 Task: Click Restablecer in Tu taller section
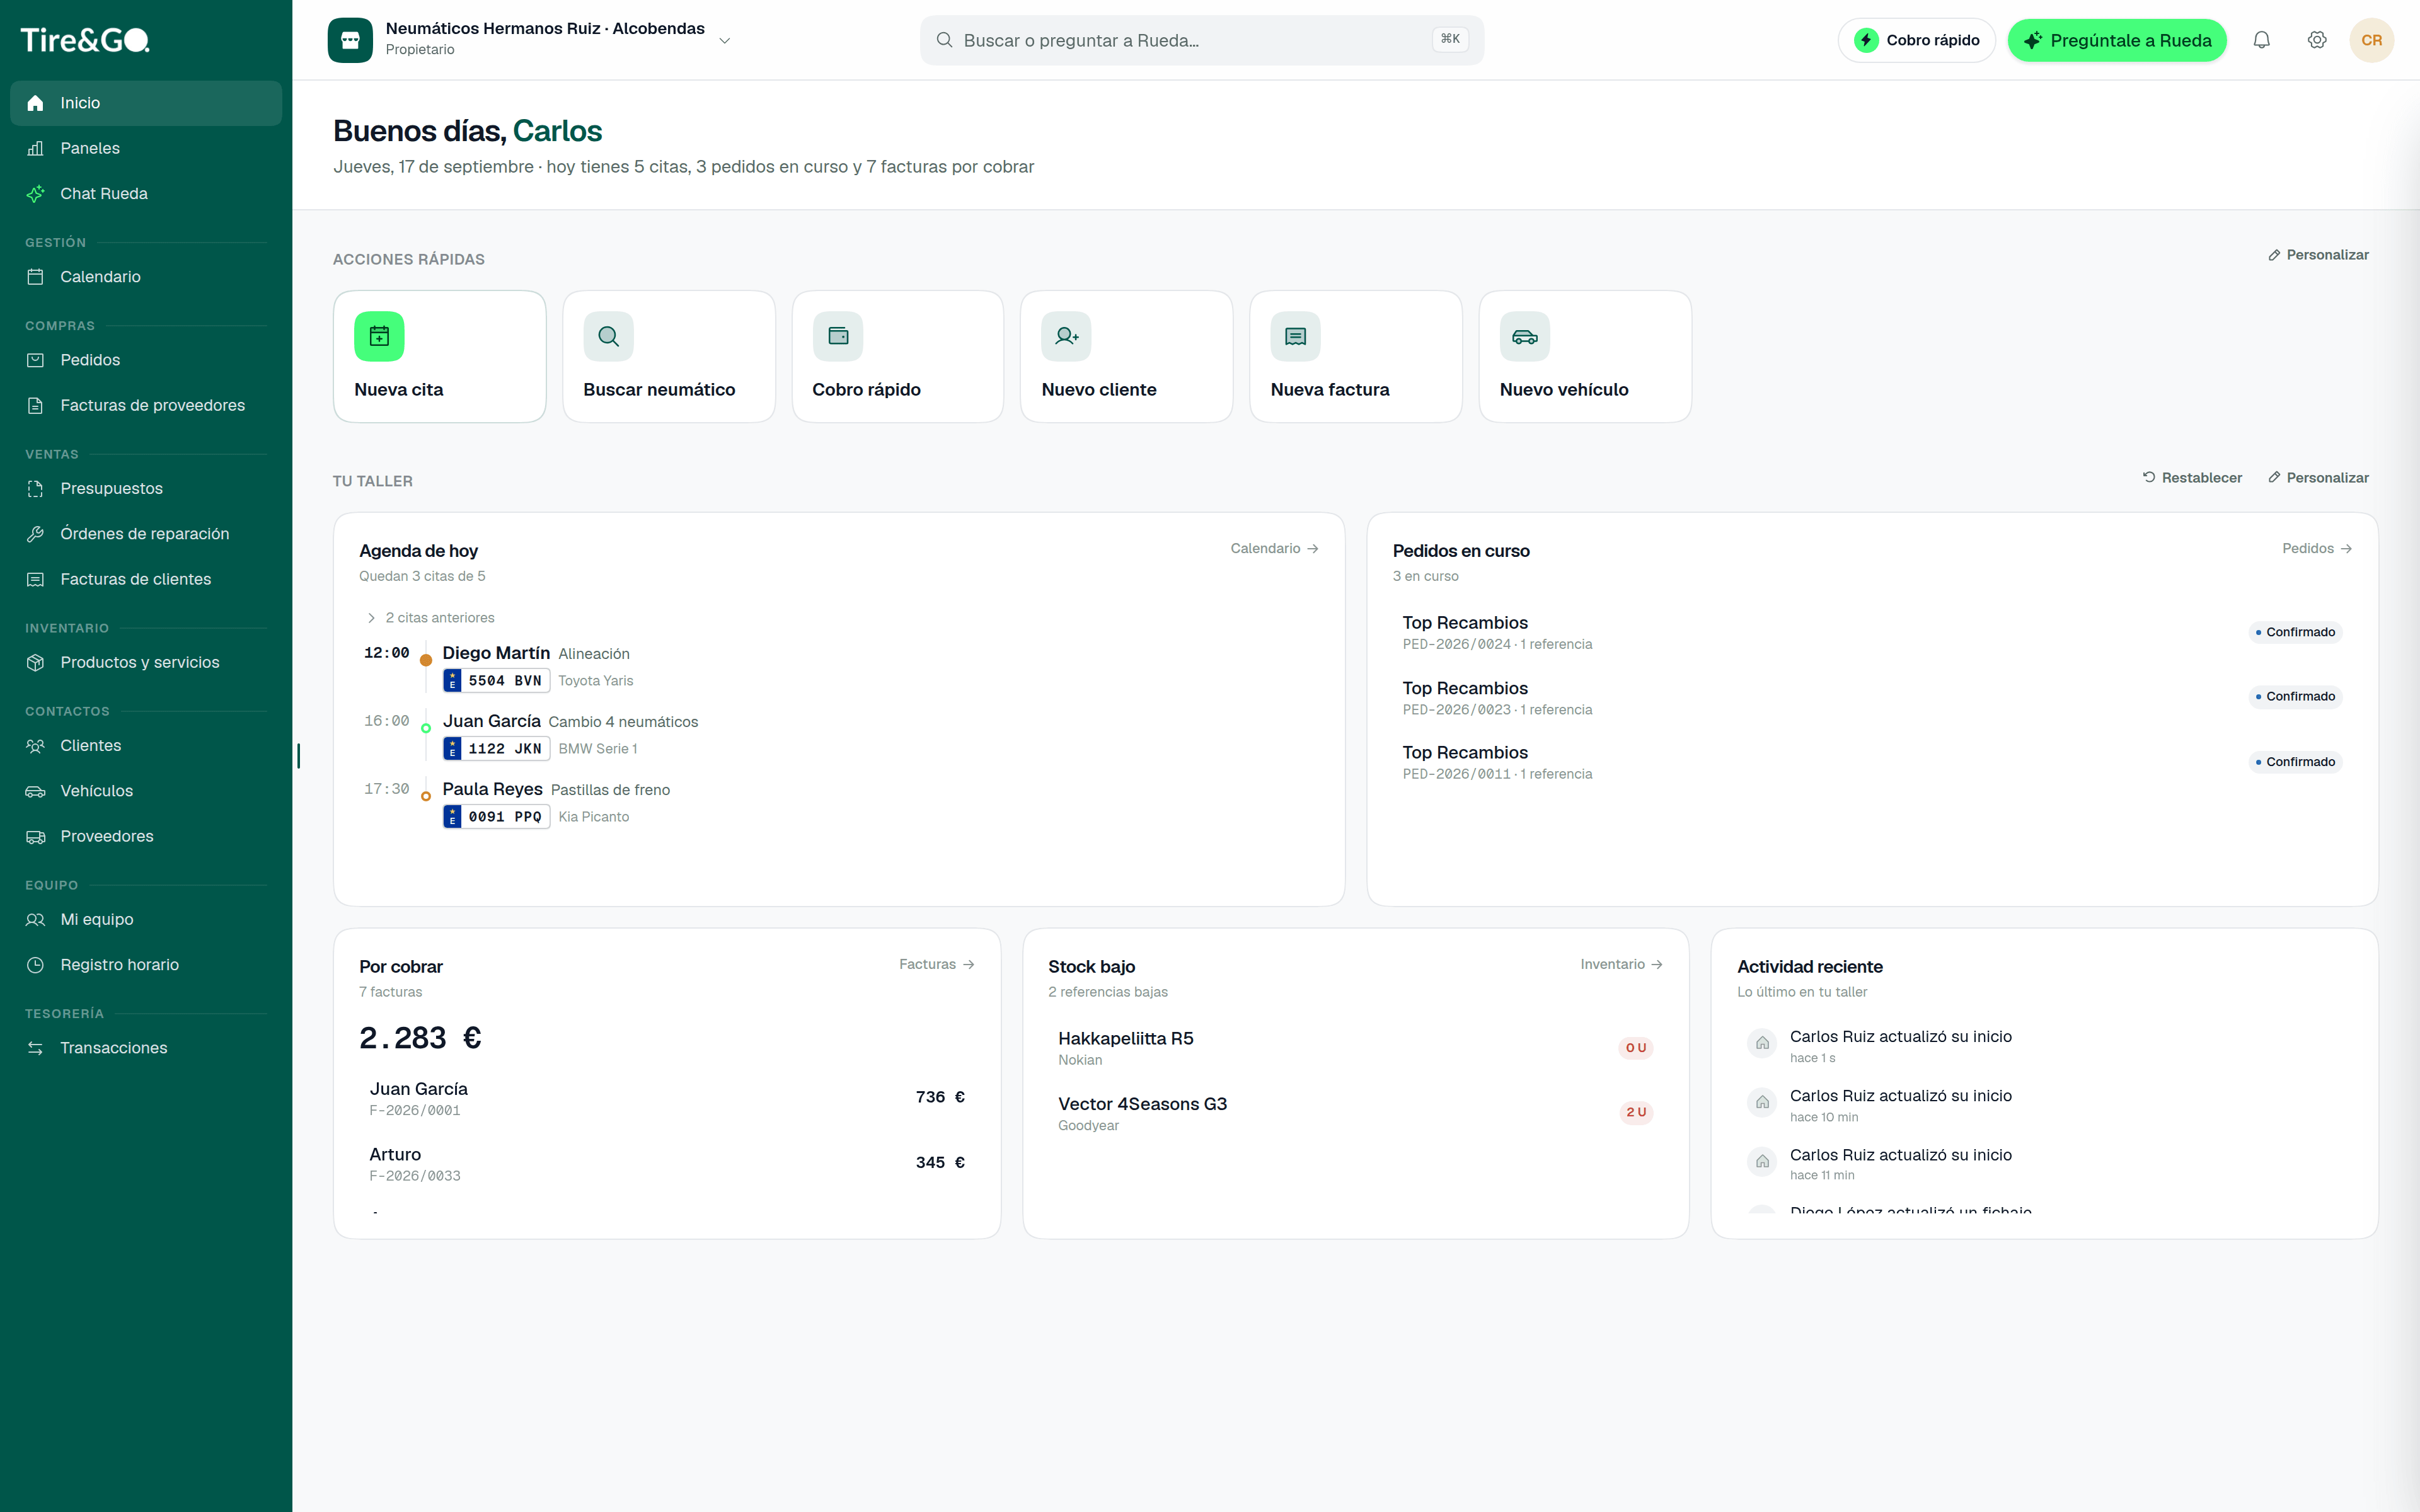[2192, 478]
